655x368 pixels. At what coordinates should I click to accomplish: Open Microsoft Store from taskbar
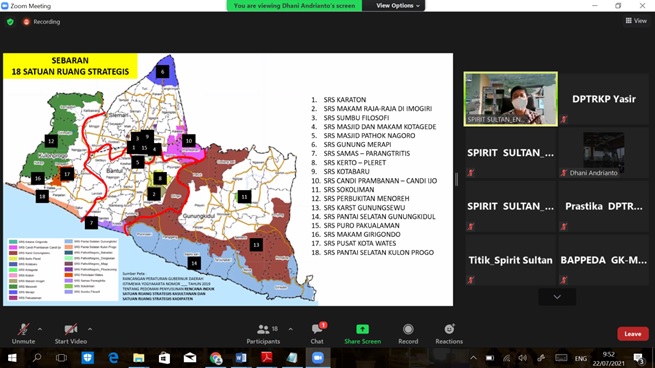(164, 358)
